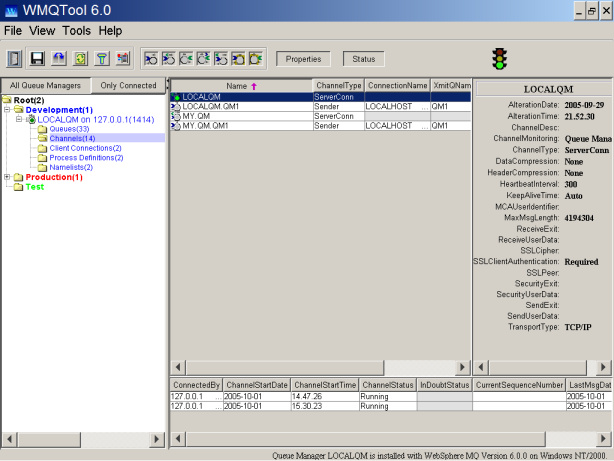
Task: Refresh using the yellow-green arrows icon
Action: point(80,59)
